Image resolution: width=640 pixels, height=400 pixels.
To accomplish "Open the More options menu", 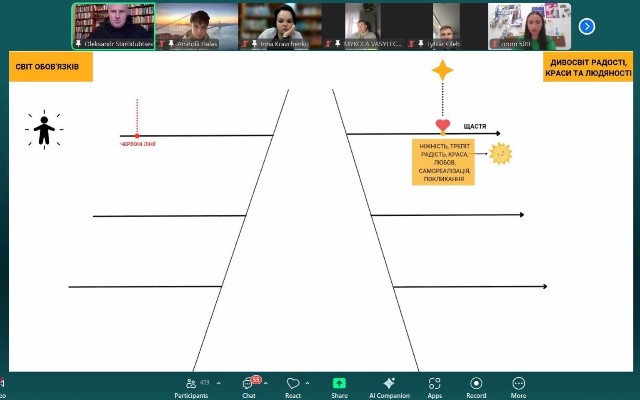I will click(x=518, y=385).
